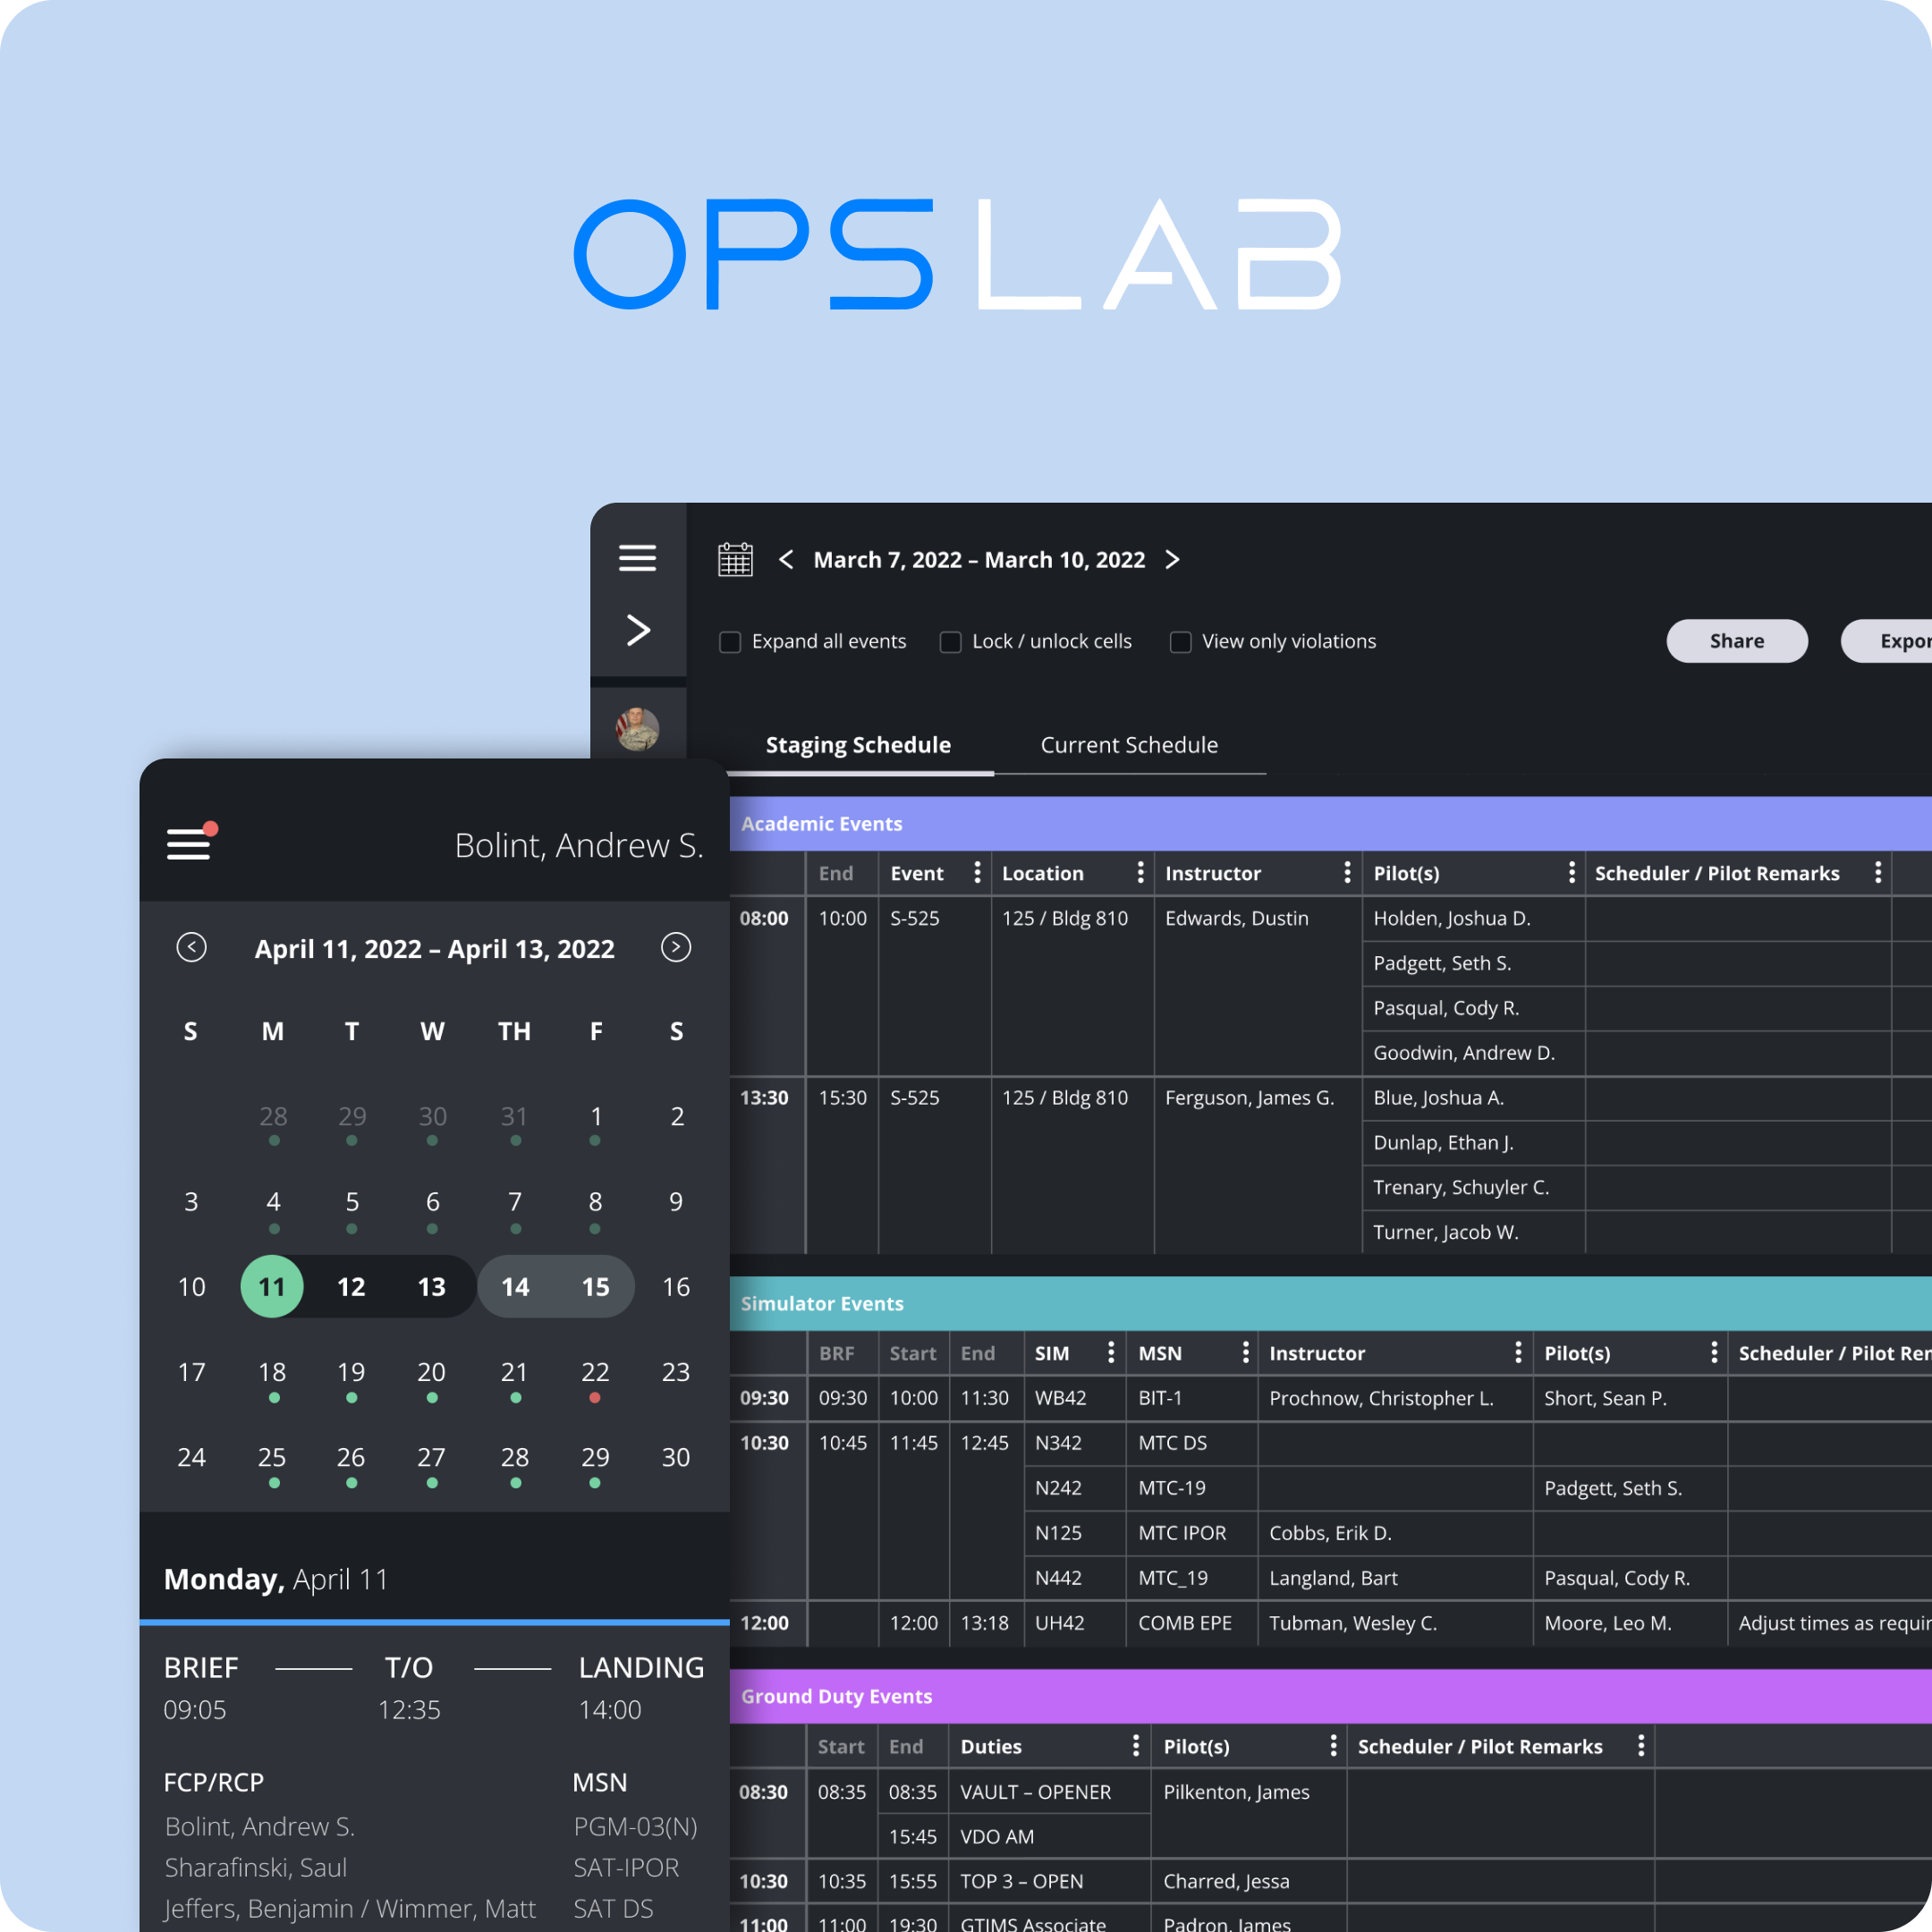Advance to the next schedule week
Screen dimensions: 1932x1932
tap(1173, 559)
